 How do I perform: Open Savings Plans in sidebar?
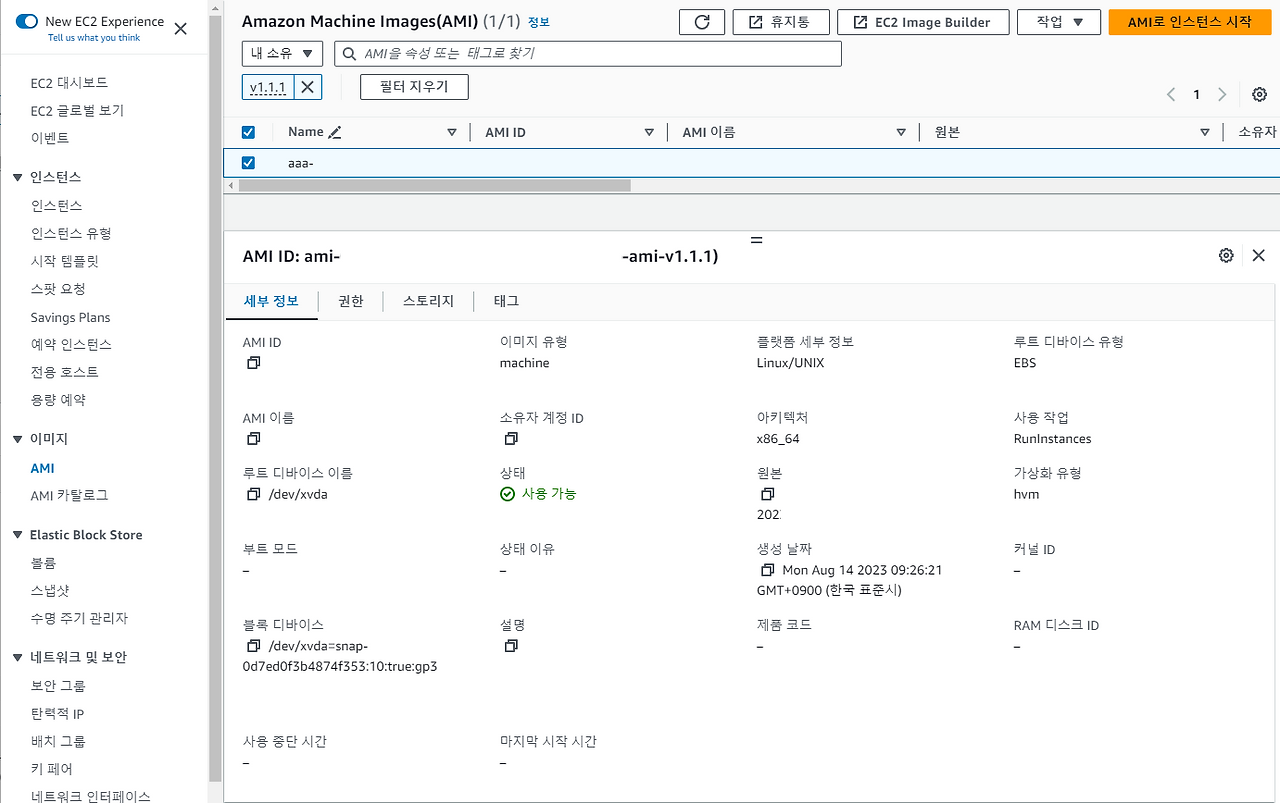click(x=70, y=318)
